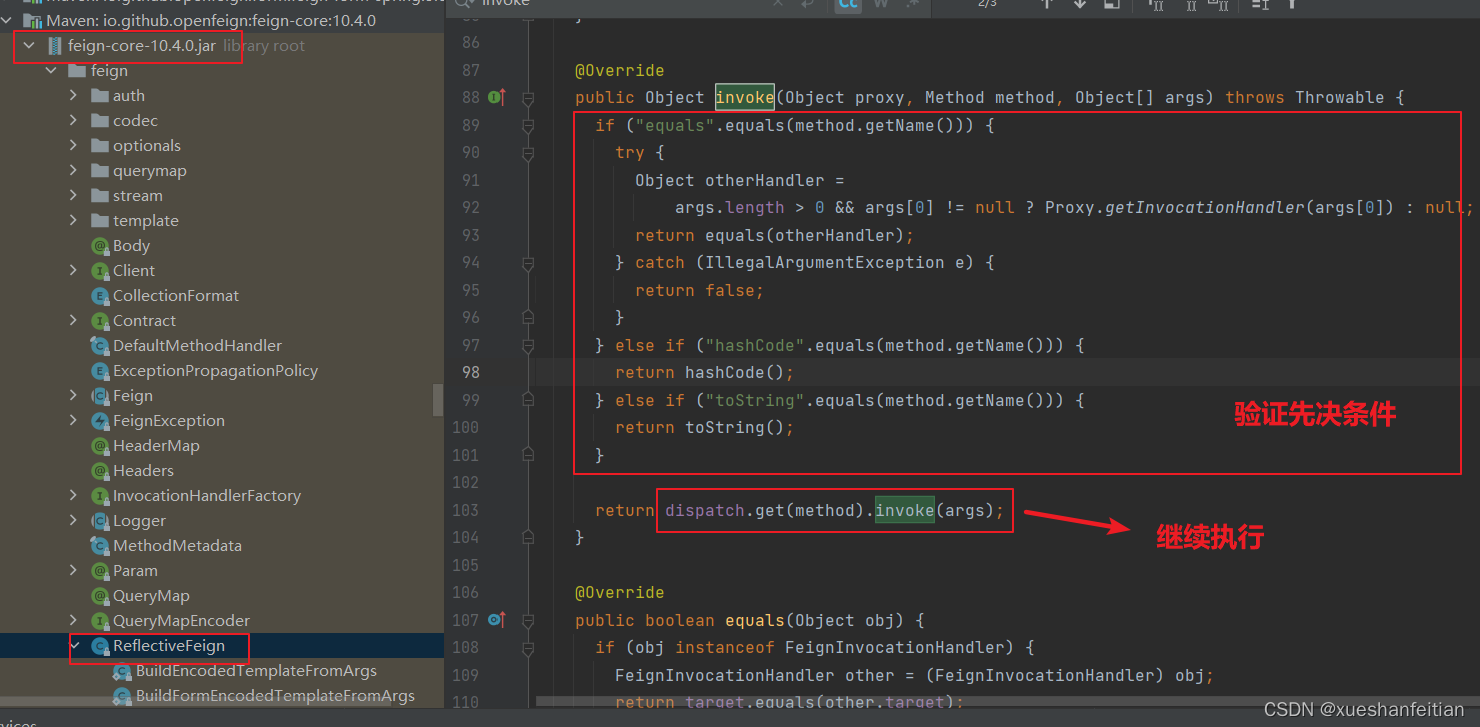
Task: Click the ReflectiveFeign class icon
Action: pyautogui.click(x=99, y=646)
